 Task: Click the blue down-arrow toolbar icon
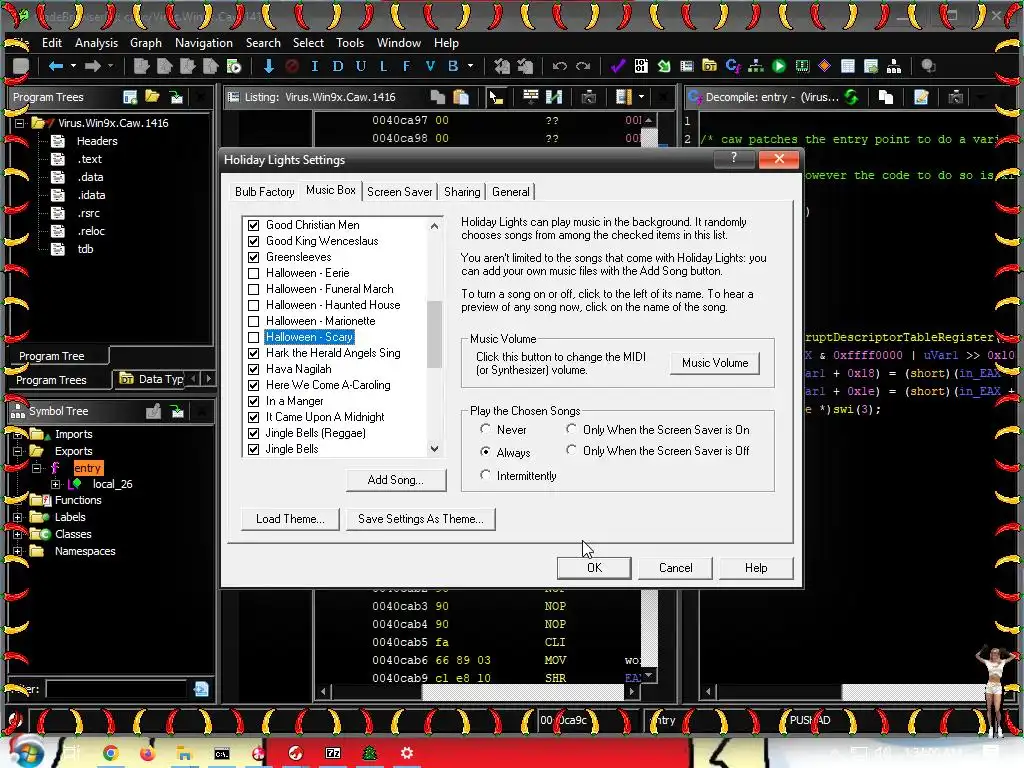click(268, 66)
